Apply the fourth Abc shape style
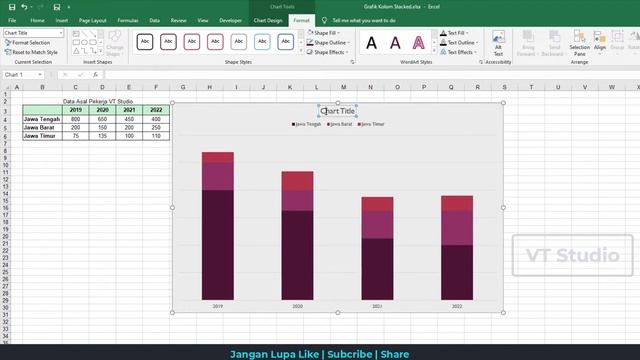 tap(215, 42)
